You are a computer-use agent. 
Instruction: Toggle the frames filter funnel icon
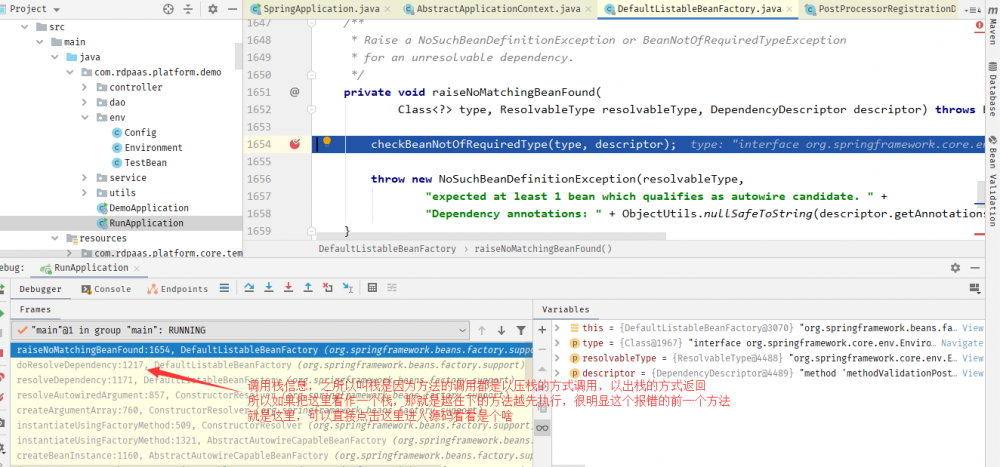[x=523, y=330]
